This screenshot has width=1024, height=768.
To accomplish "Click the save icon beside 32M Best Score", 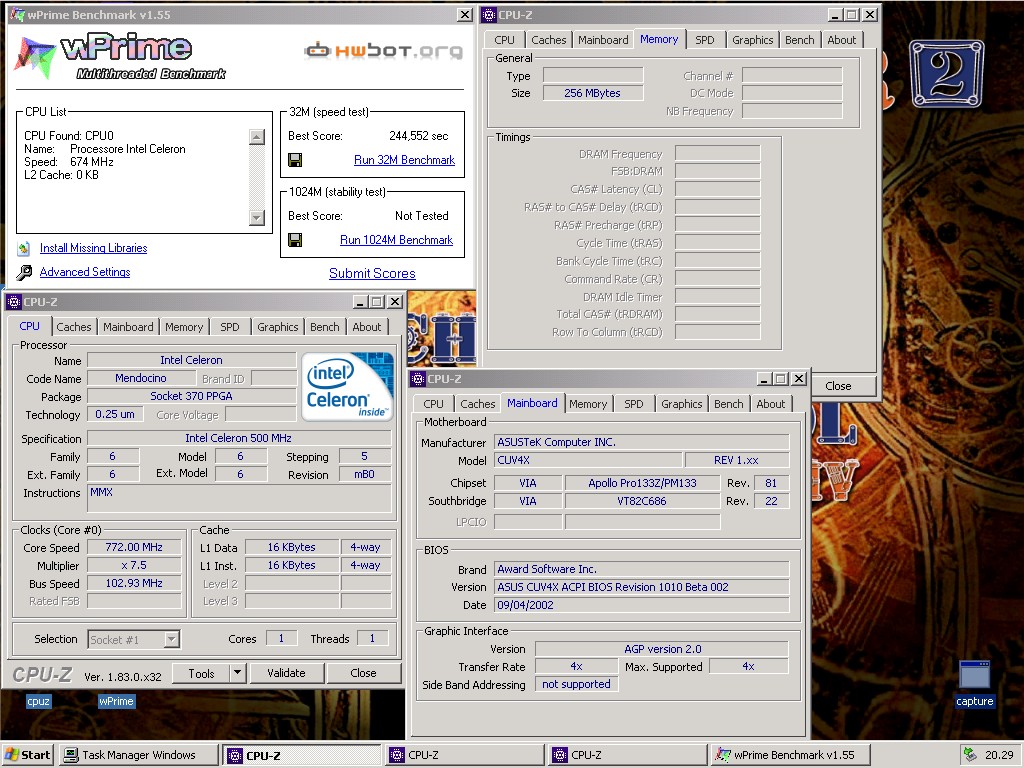I will tap(295, 160).
